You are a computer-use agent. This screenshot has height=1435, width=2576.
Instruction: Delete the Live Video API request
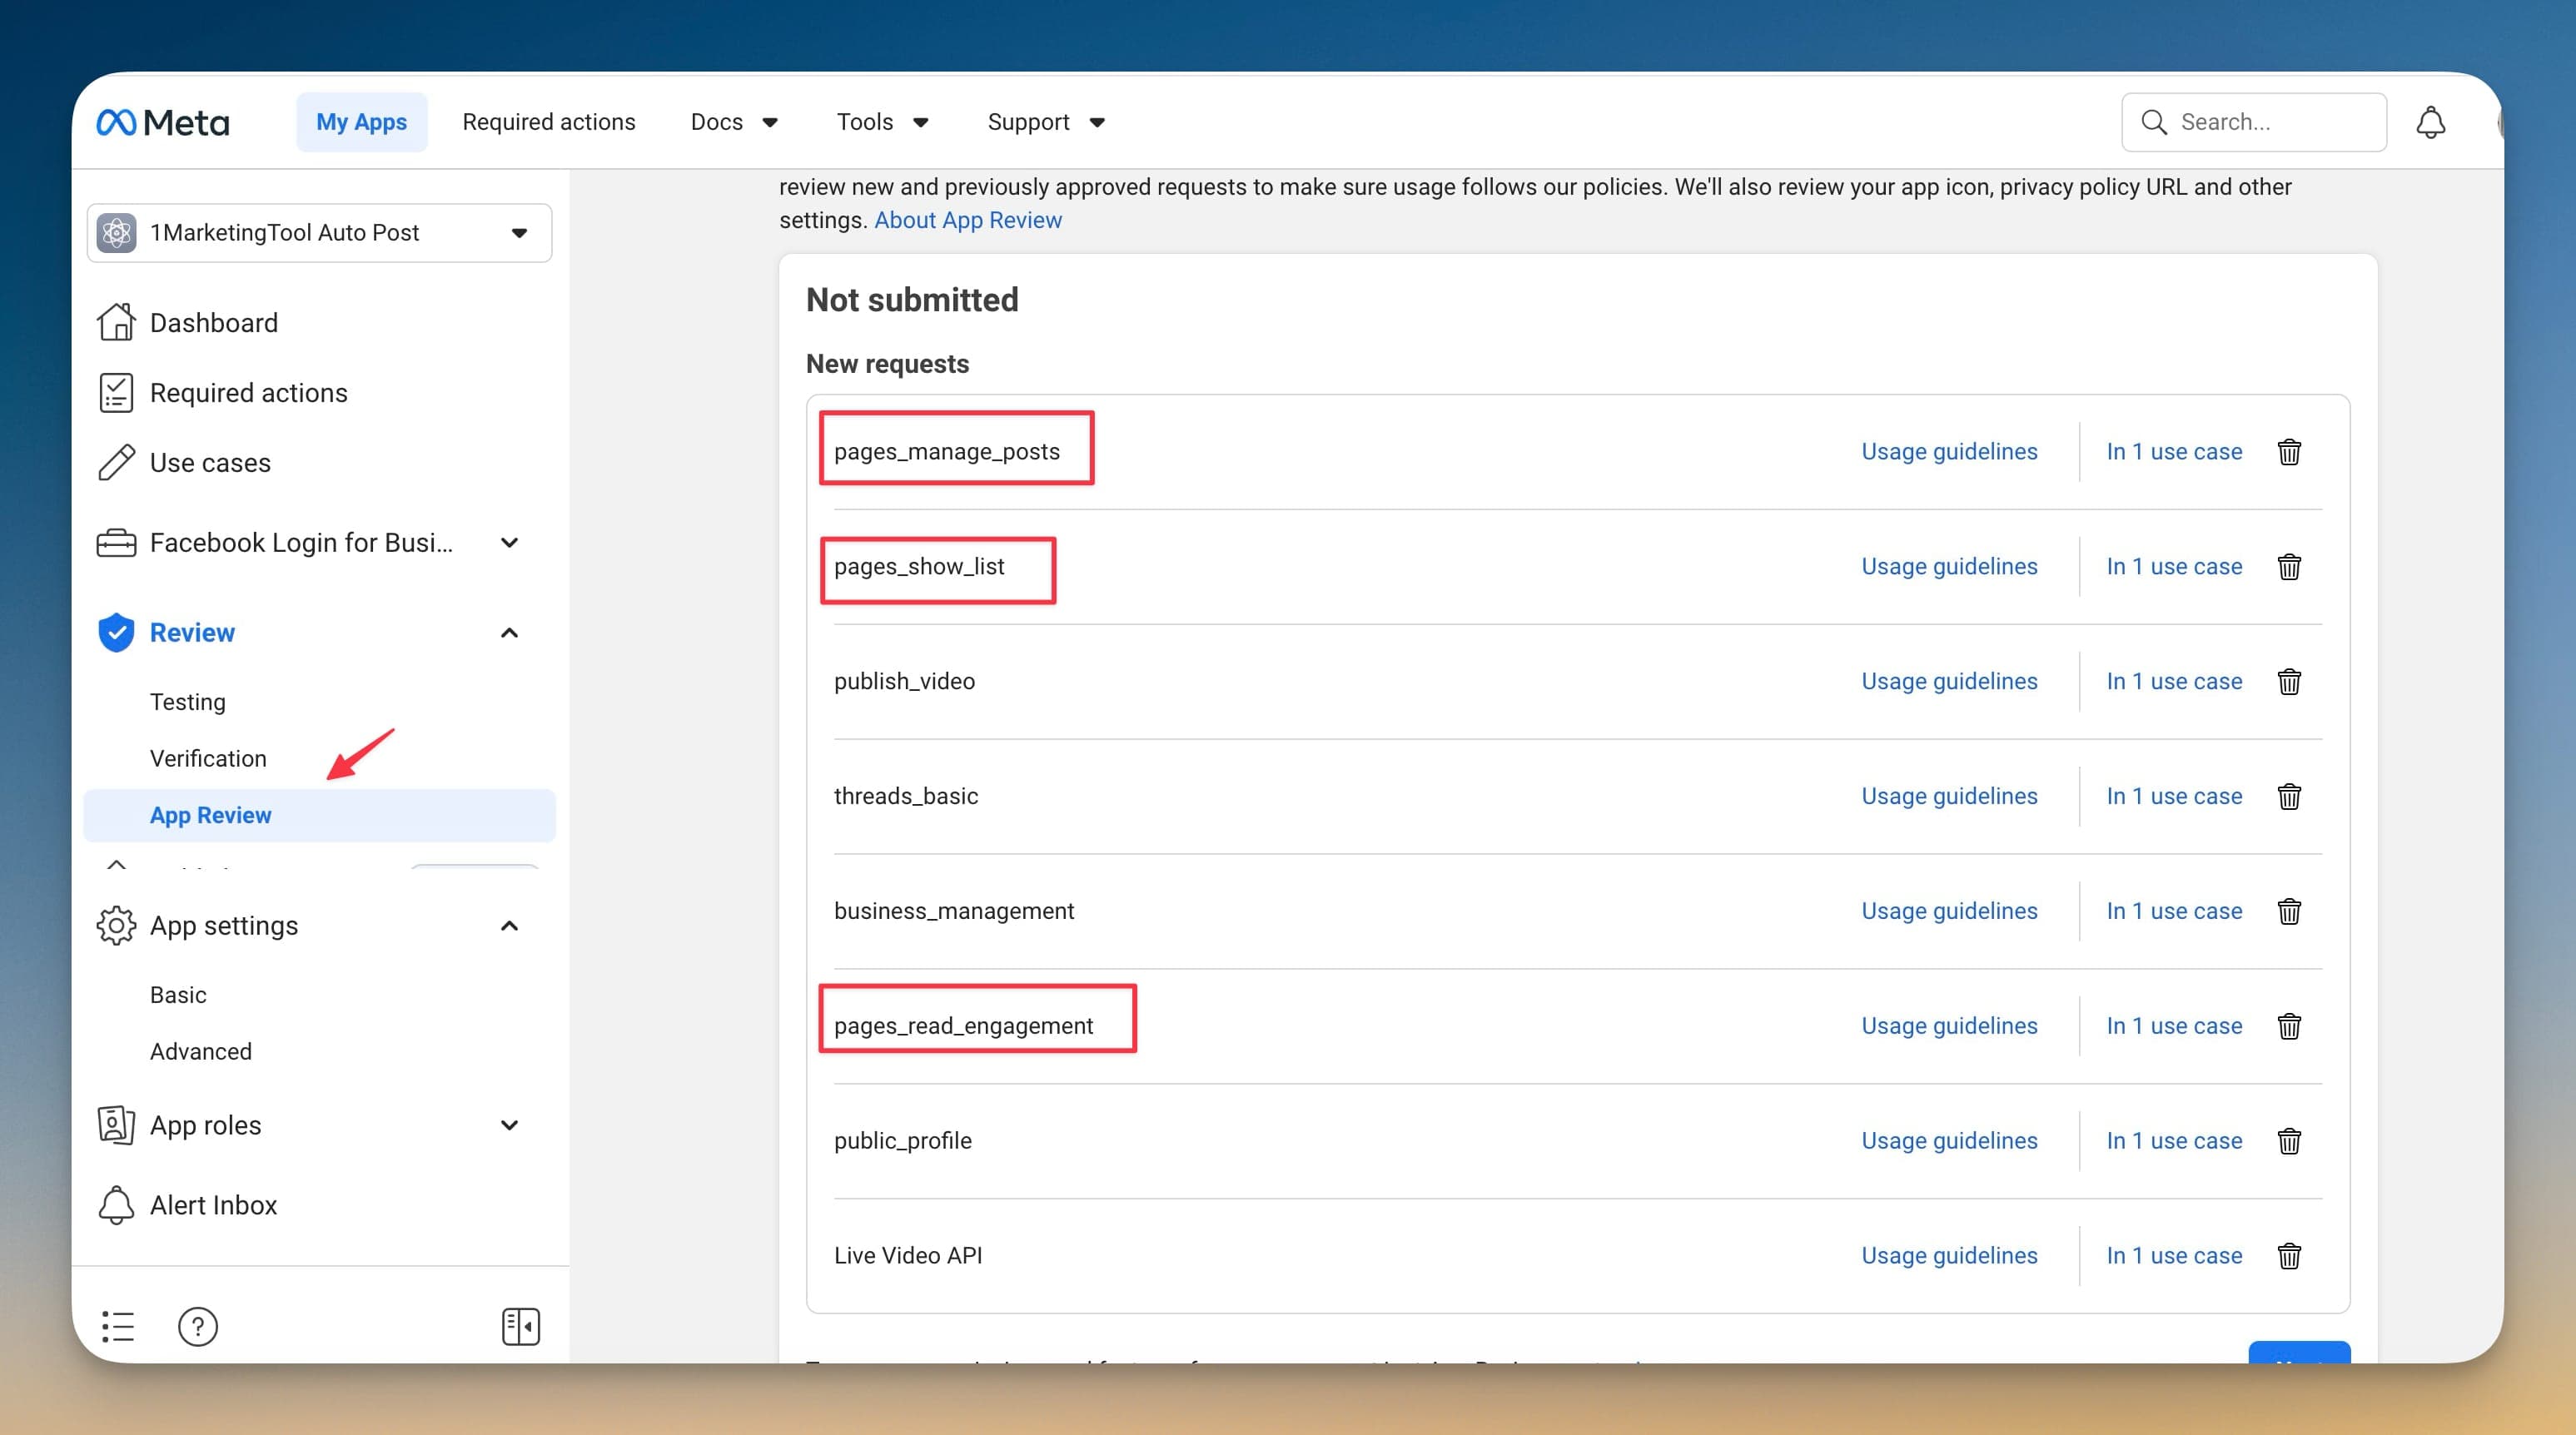pyautogui.click(x=2289, y=1256)
